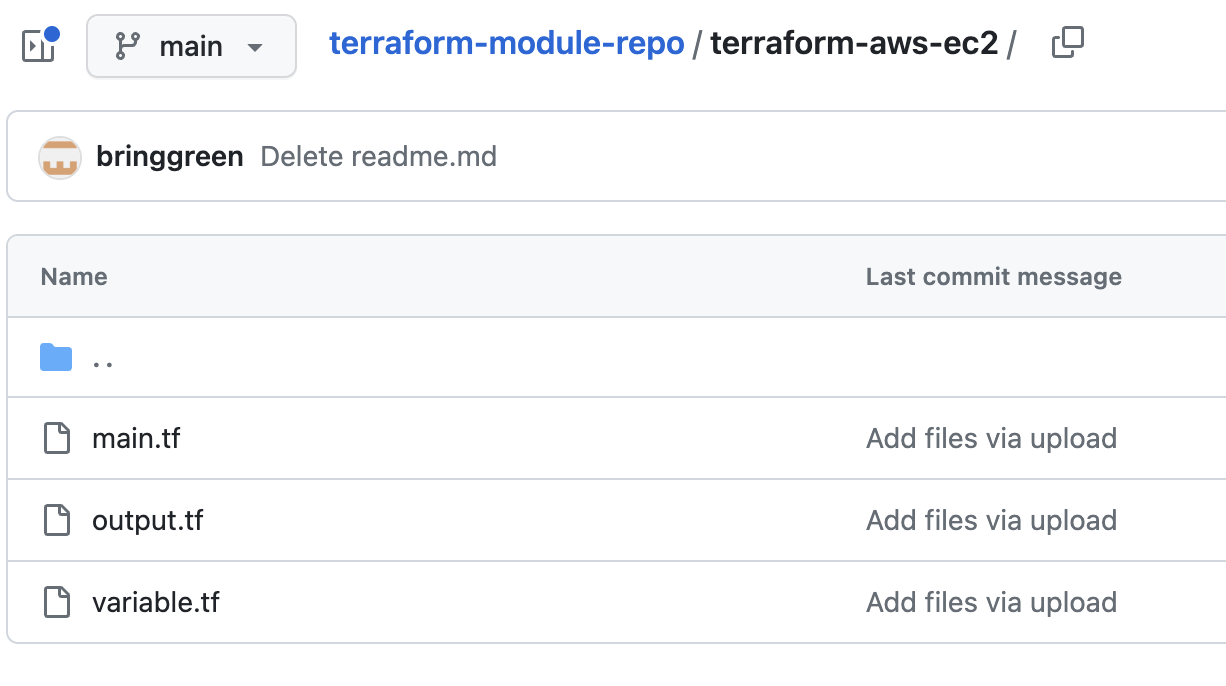Click terraform-aws-ec2 breadcrumb text
The height and width of the screenshot is (686, 1226).
click(x=854, y=44)
